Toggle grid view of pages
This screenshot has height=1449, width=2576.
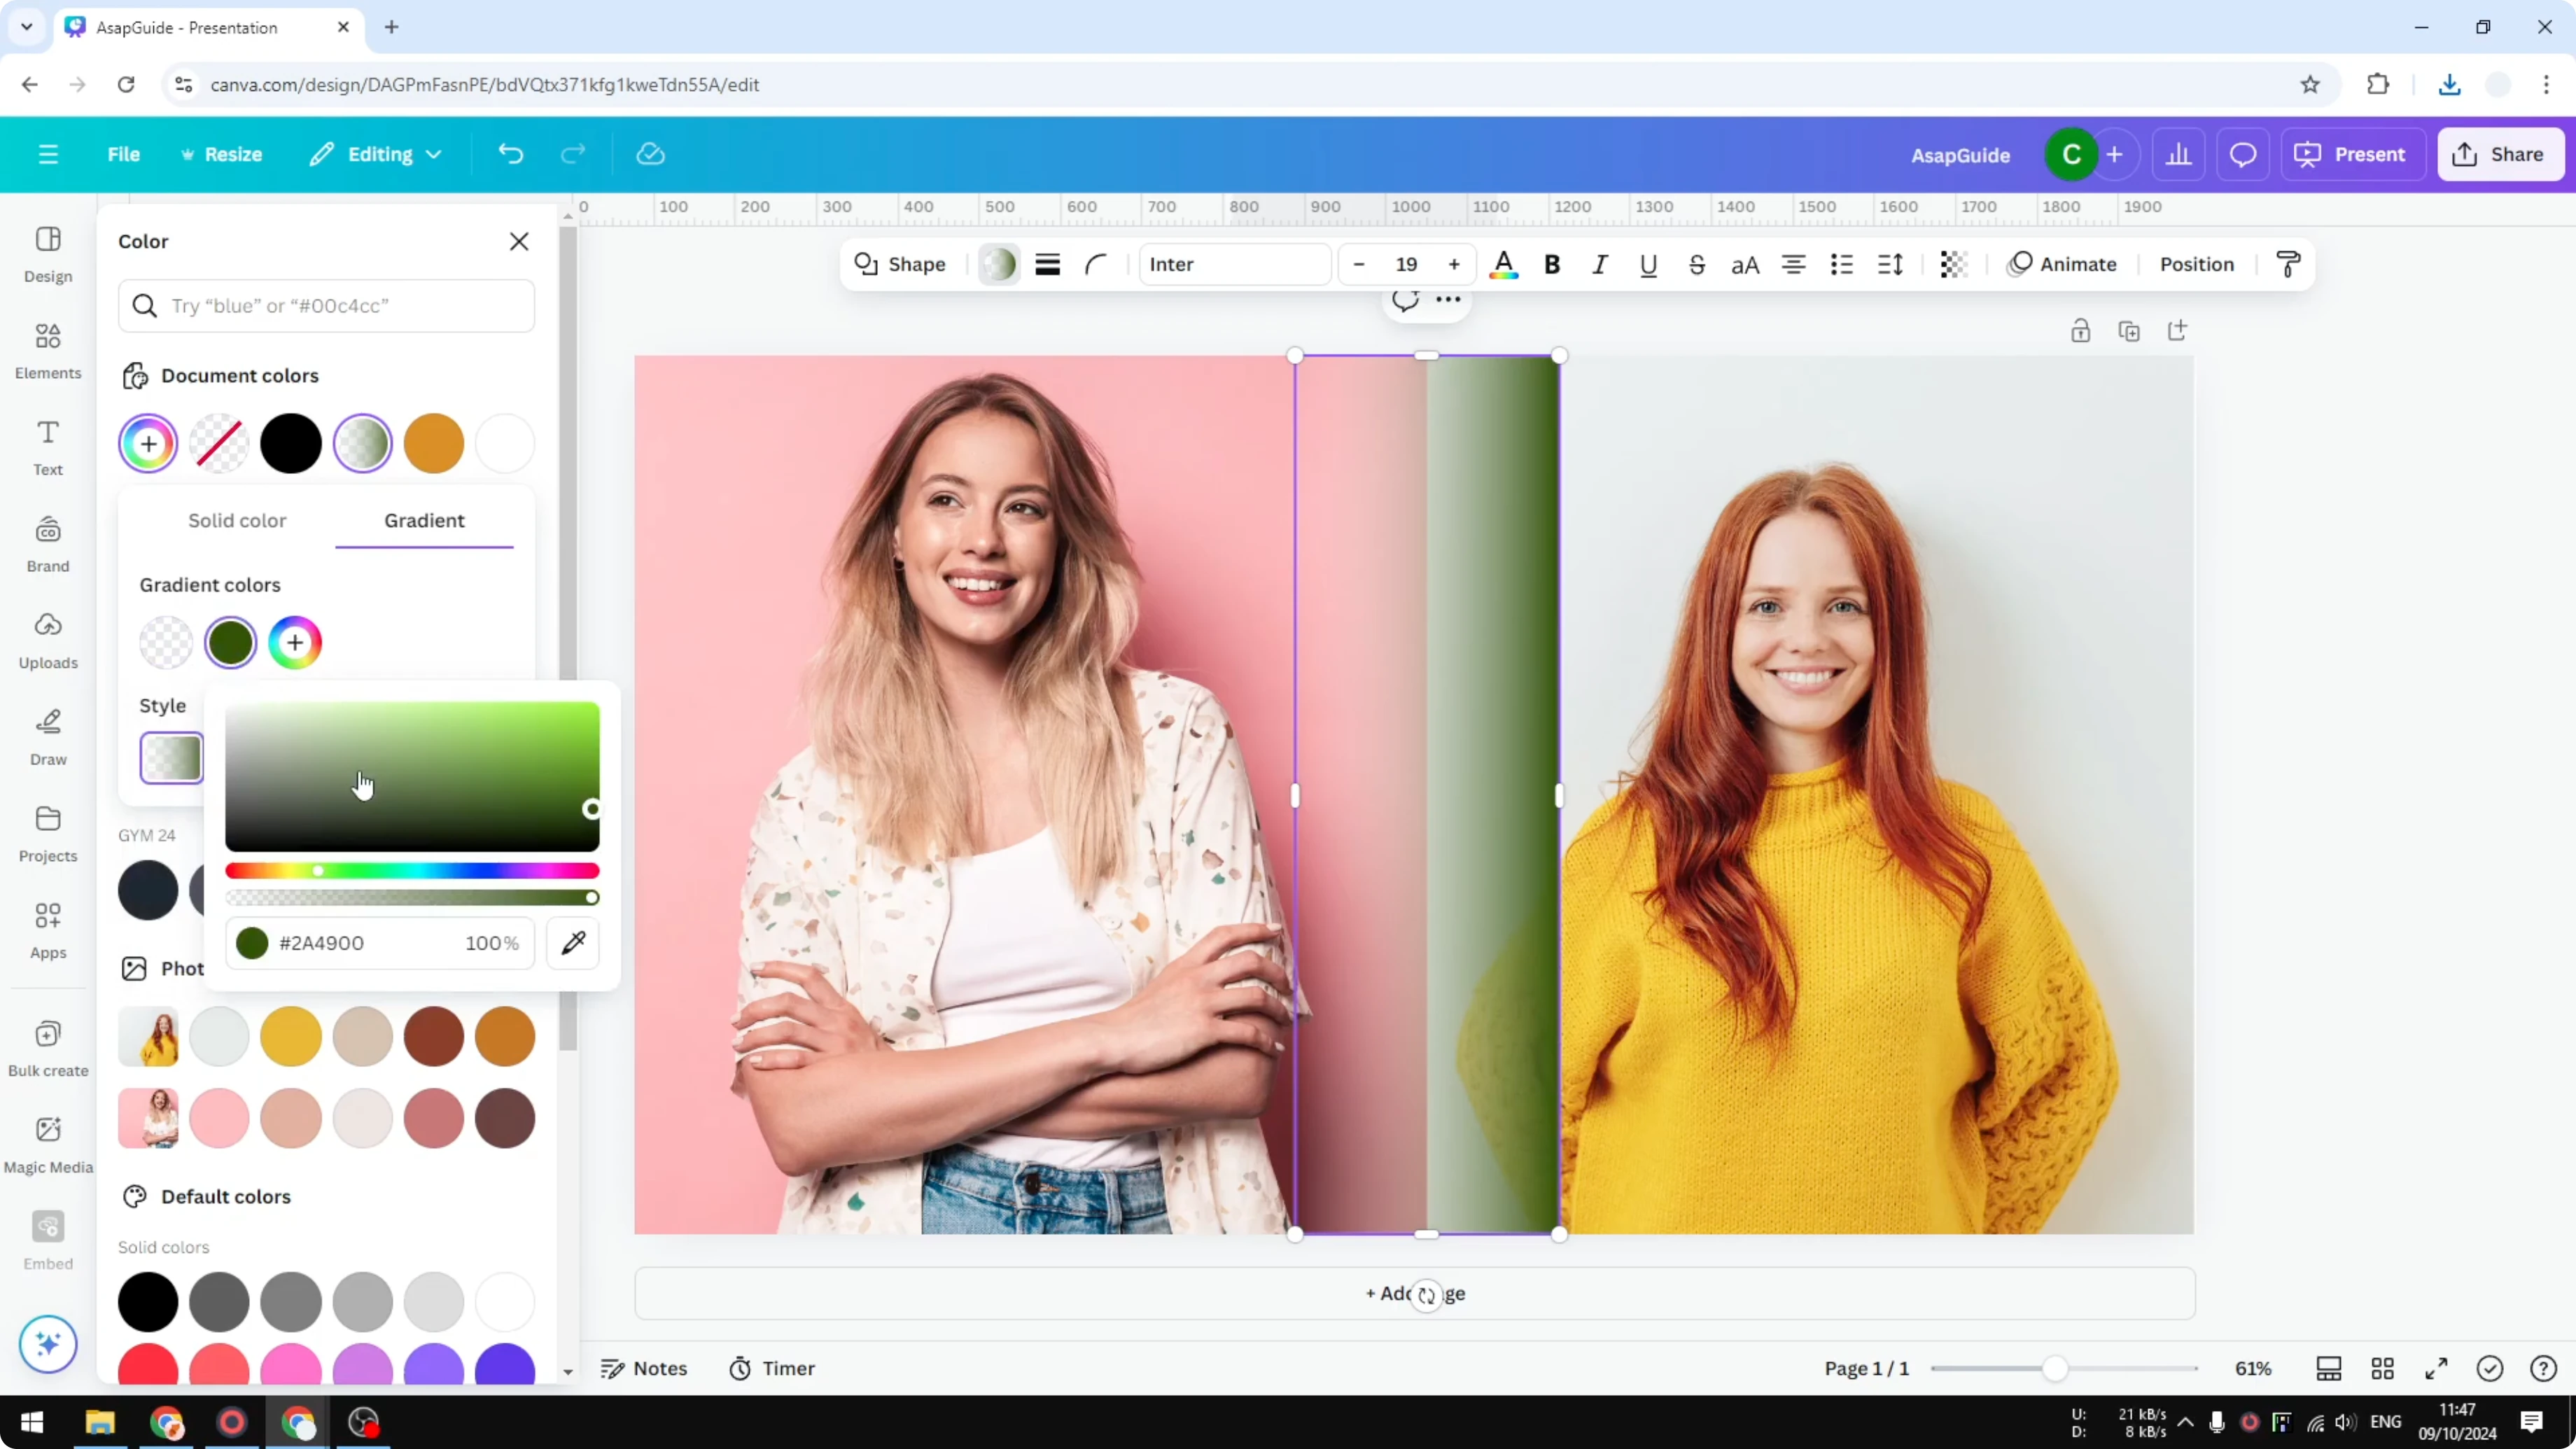click(x=2383, y=1368)
